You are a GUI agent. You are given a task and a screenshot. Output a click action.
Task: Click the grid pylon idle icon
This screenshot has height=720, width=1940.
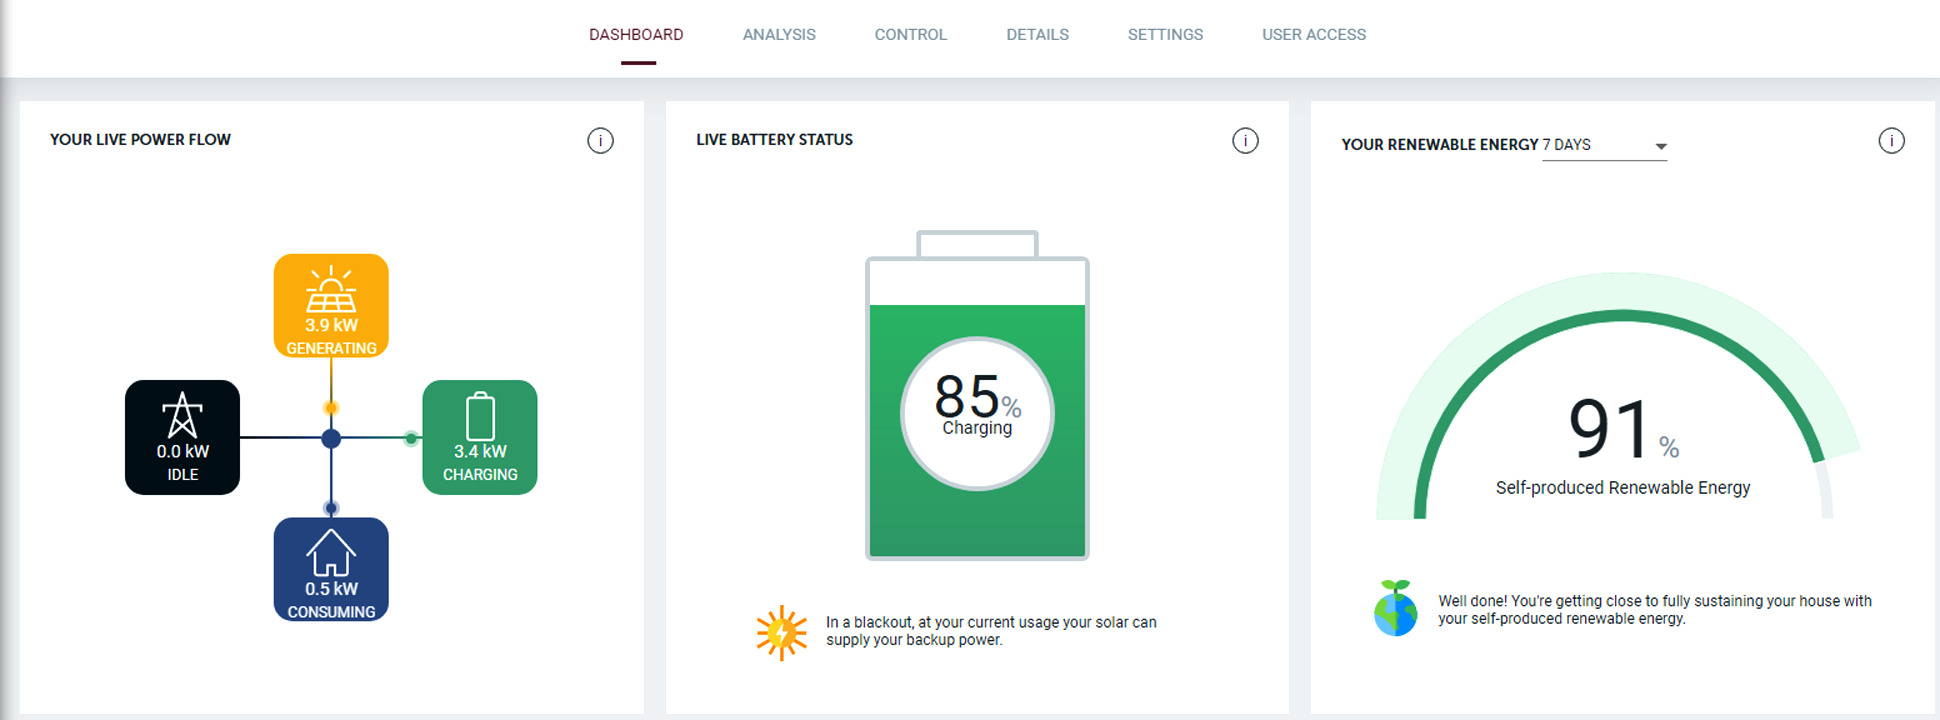182,416
